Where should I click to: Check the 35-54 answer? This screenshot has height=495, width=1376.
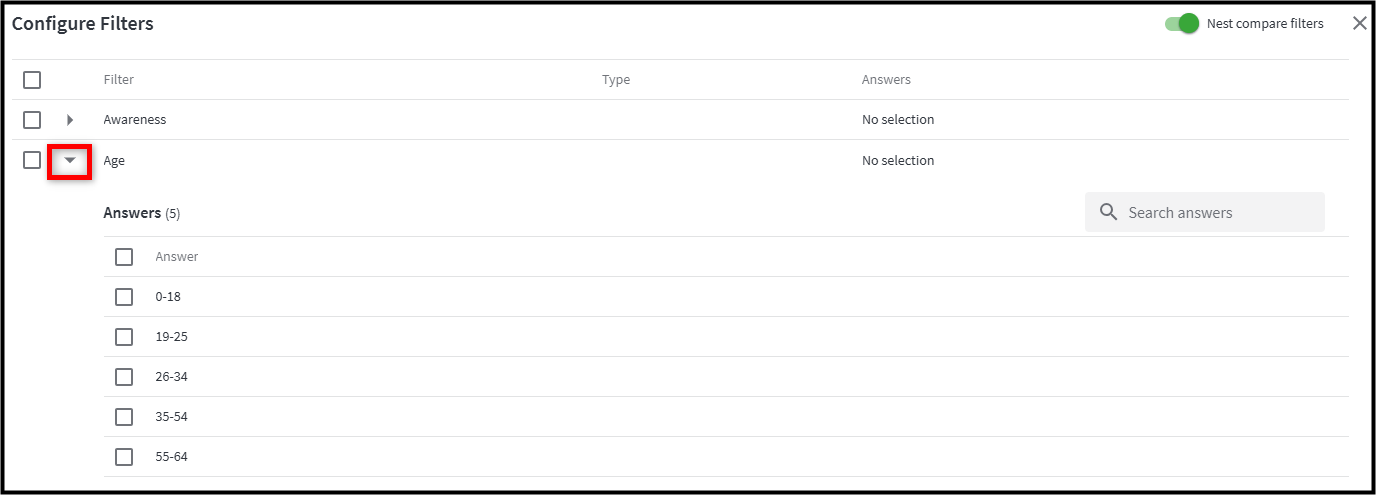(124, 417)
